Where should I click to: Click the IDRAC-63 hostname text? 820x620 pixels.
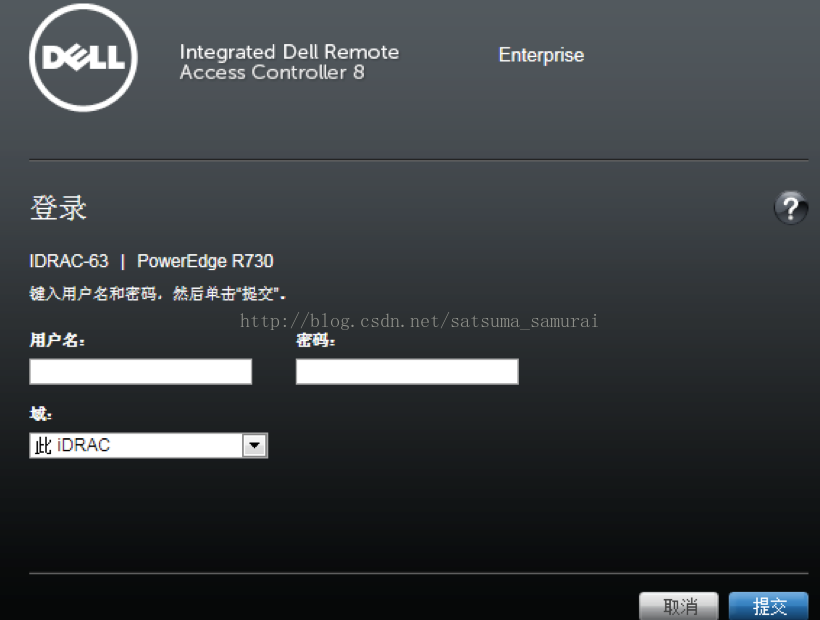69,261
